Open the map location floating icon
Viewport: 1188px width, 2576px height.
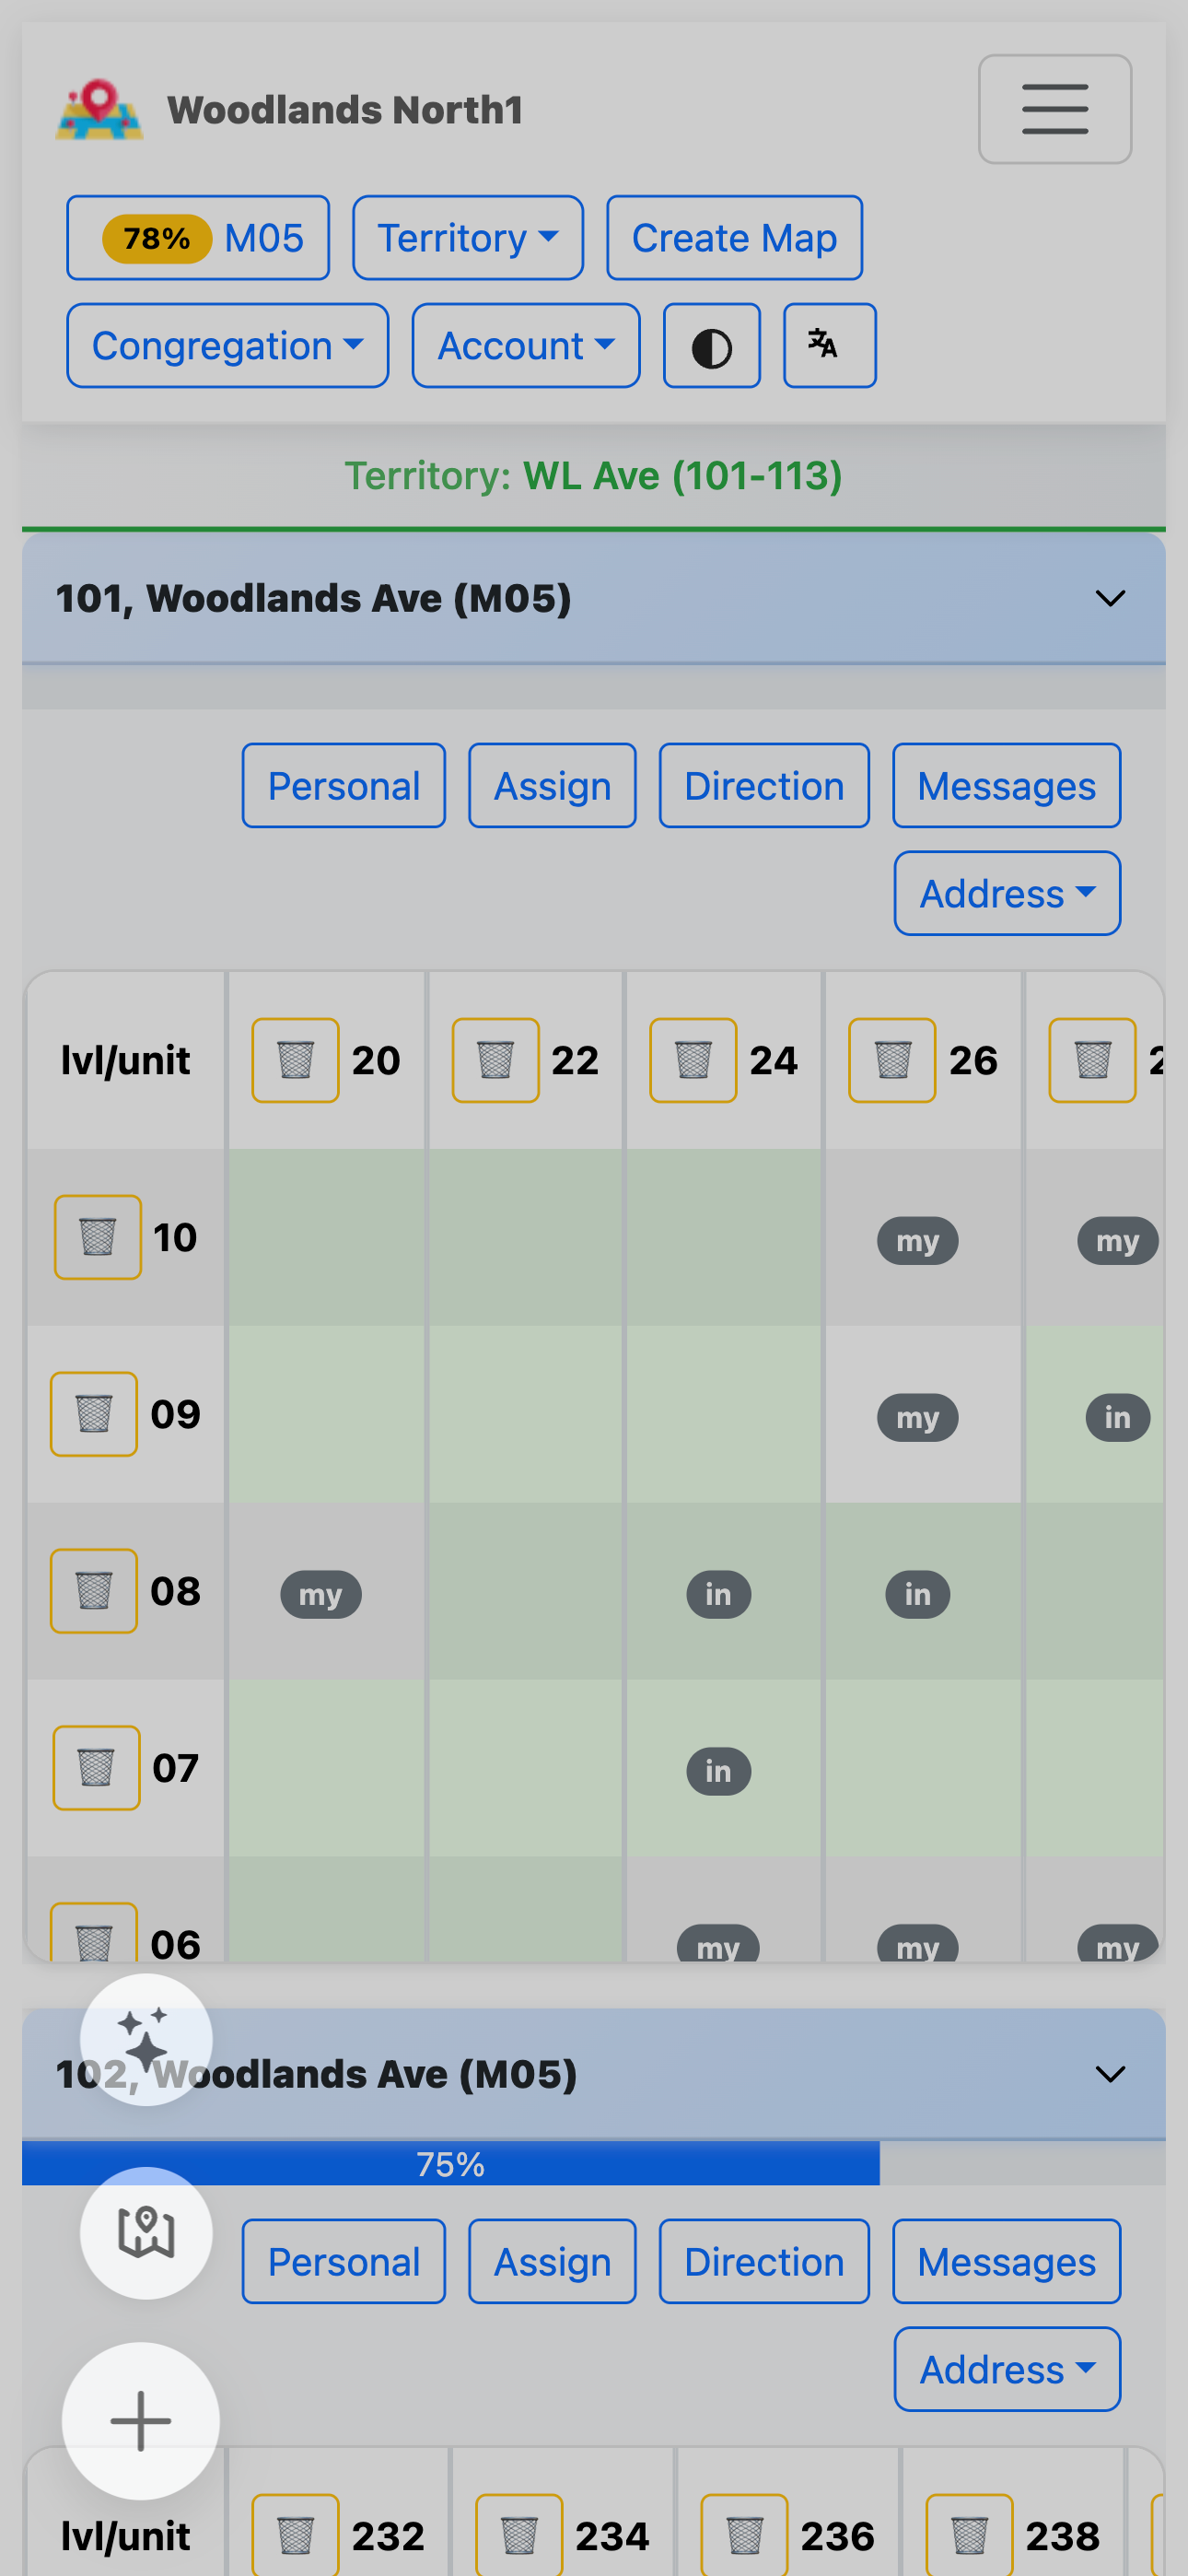[x=144, y=2235]
